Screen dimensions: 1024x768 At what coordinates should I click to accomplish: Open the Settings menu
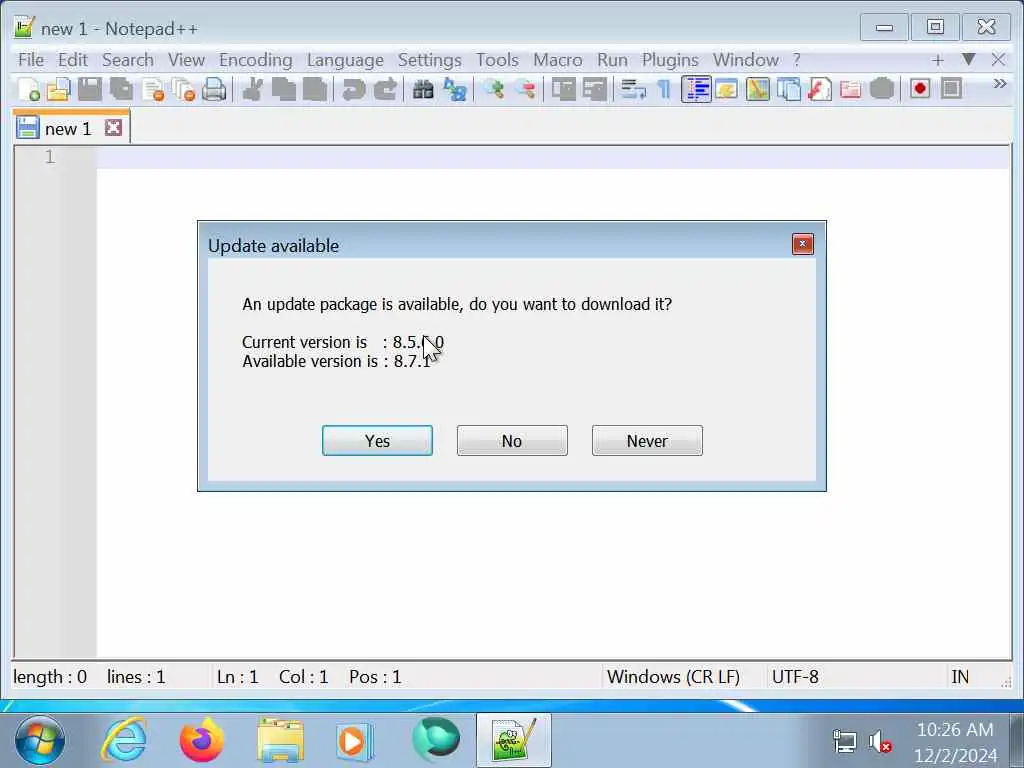(x=429, y=60)
